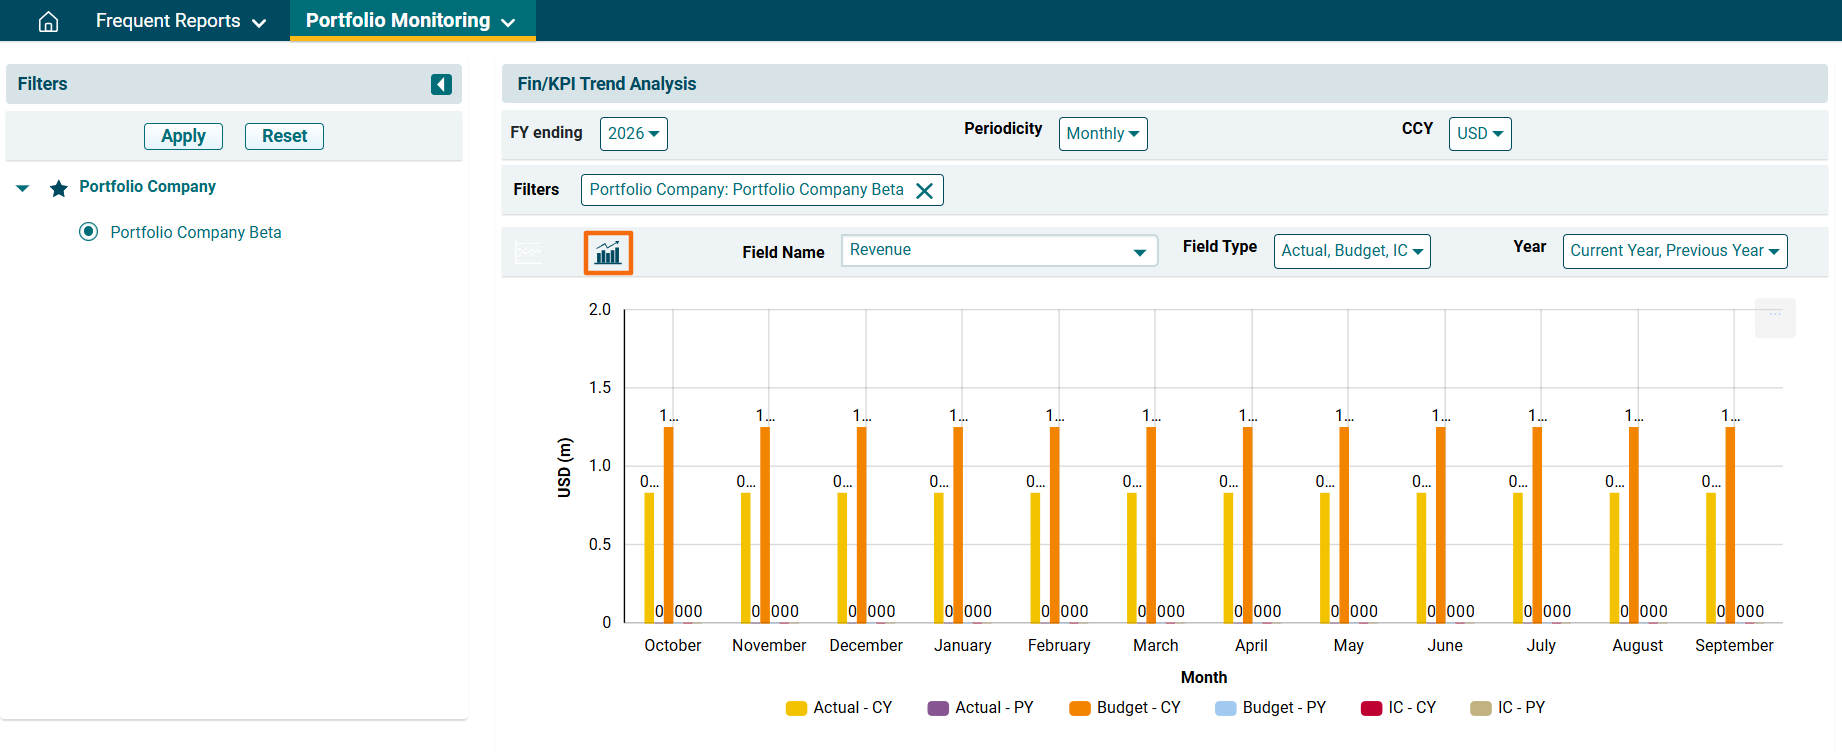Click the Apply button
The width and height of the screenshot is (1842, 752).
point(183,136)
